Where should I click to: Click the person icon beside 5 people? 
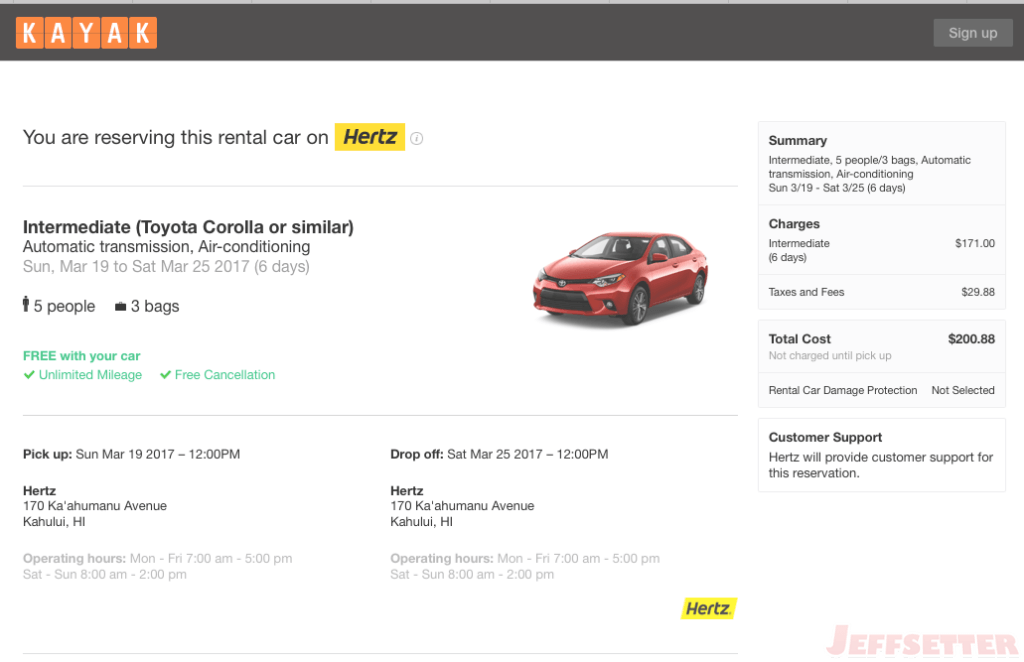coord(26,304)
